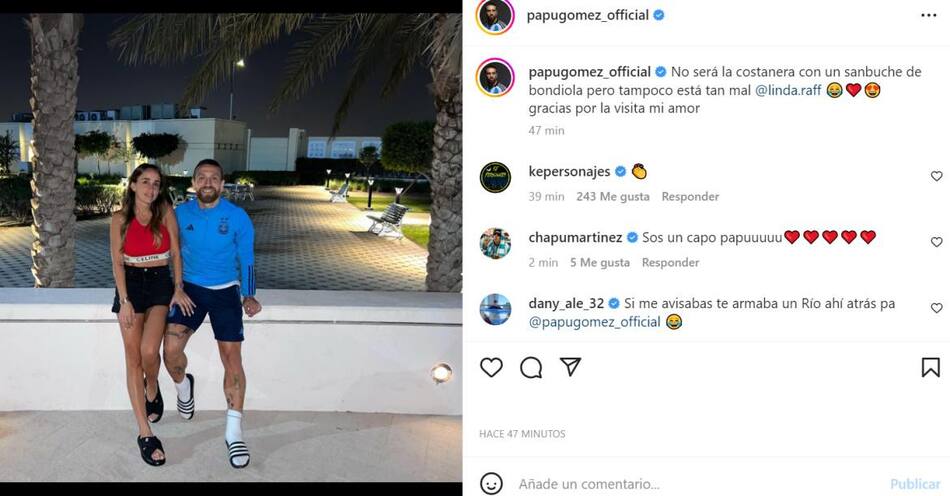This screenshot has width=950, height=496.
Task: Open chapumartinez profile avatar
Action: pyautogui.click(x=495, y=243)
